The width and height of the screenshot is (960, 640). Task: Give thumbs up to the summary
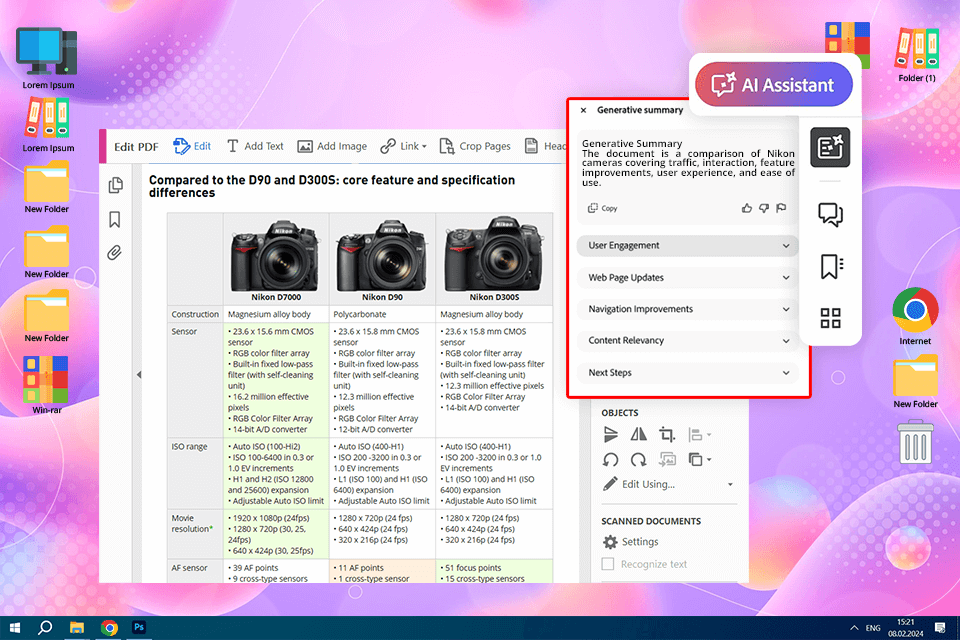pos(746,208)
